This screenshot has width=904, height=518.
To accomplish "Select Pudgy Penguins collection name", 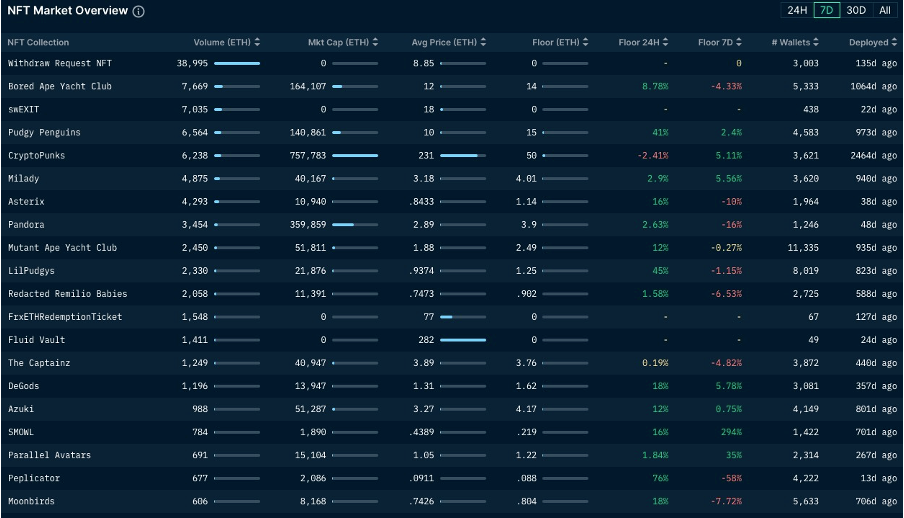I will (x=44, y=132).
